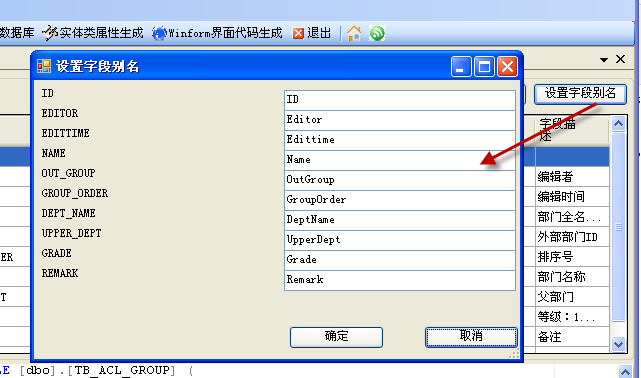
Task: Click the green RSS feed icon
Action: (377, 33)
